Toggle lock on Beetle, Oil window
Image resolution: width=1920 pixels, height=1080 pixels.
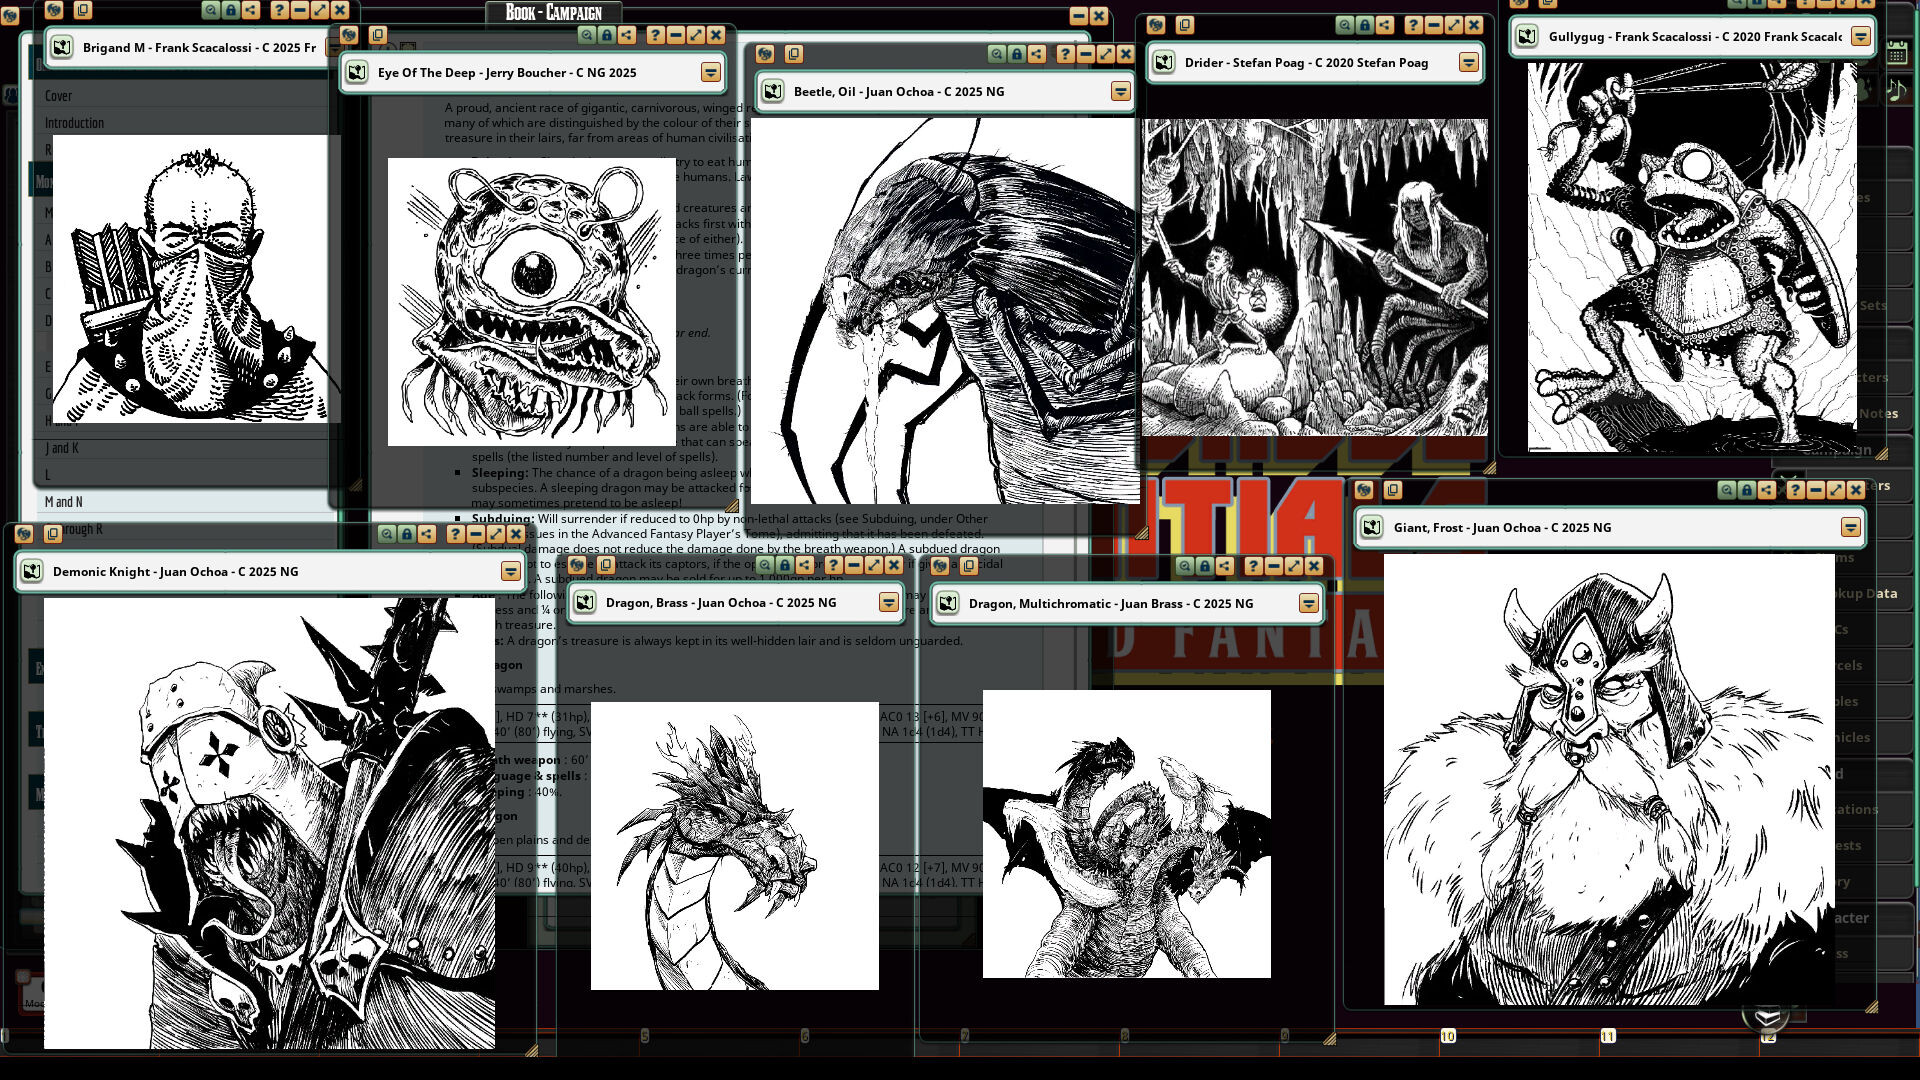point(1016,54)
